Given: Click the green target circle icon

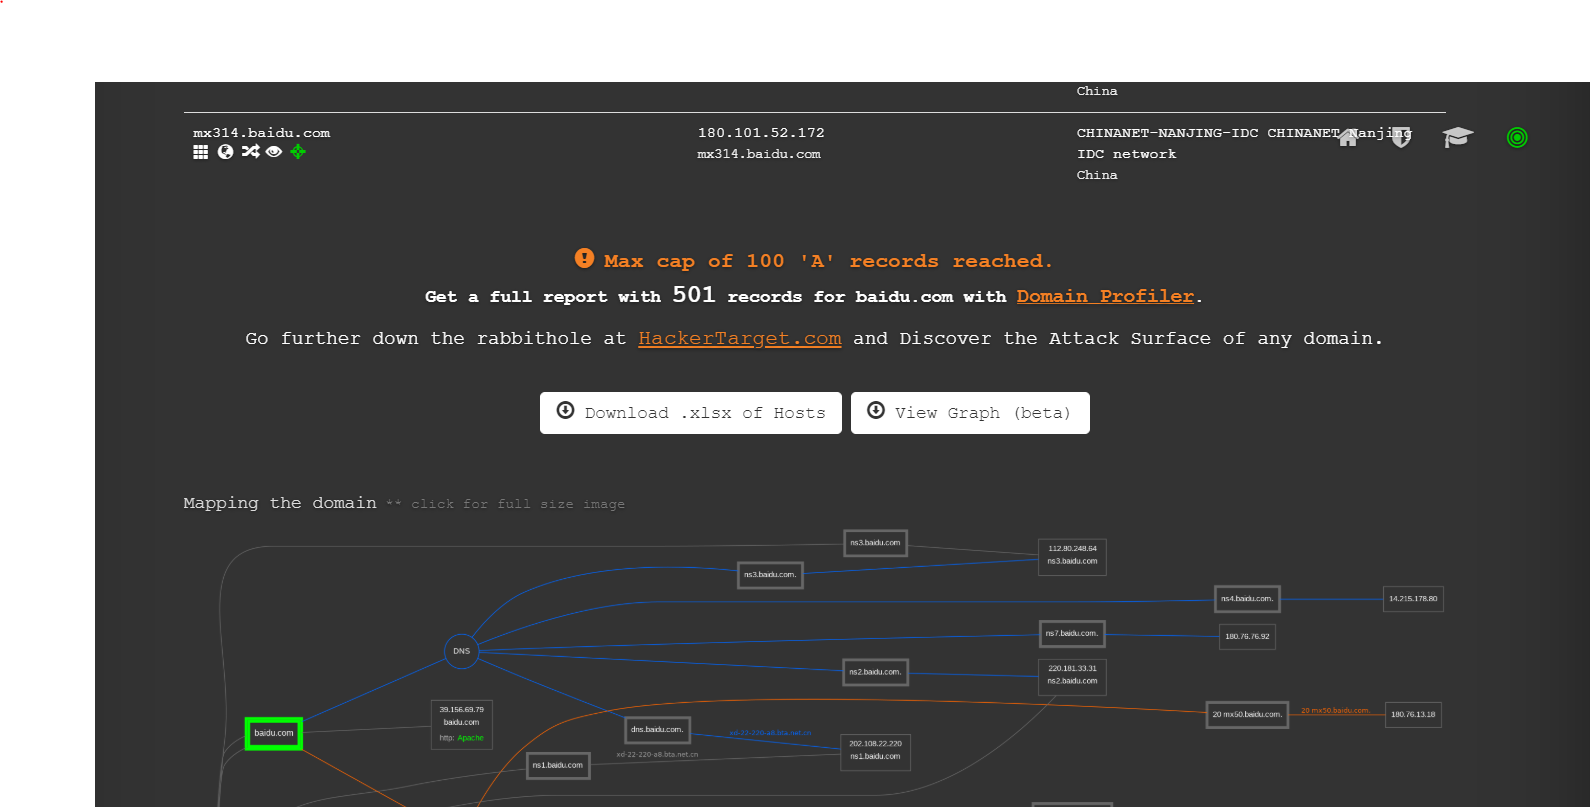Looking at the screenshot, I should (x=1517, y=138).
